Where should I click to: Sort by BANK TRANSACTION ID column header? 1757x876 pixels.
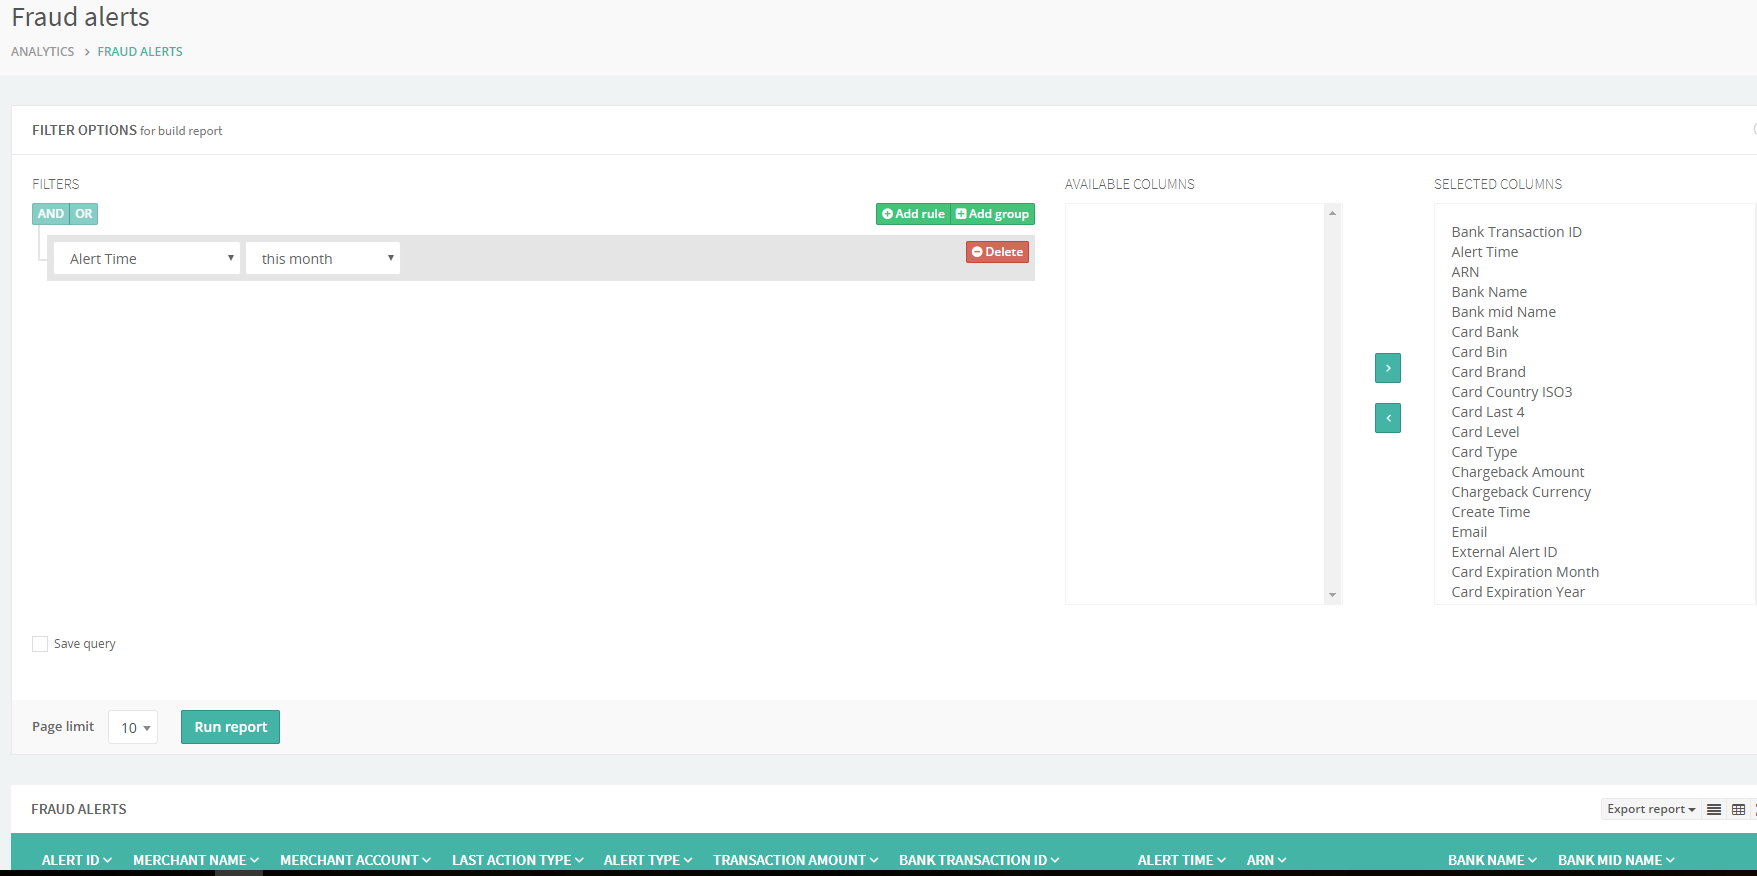tap(979, 860)
